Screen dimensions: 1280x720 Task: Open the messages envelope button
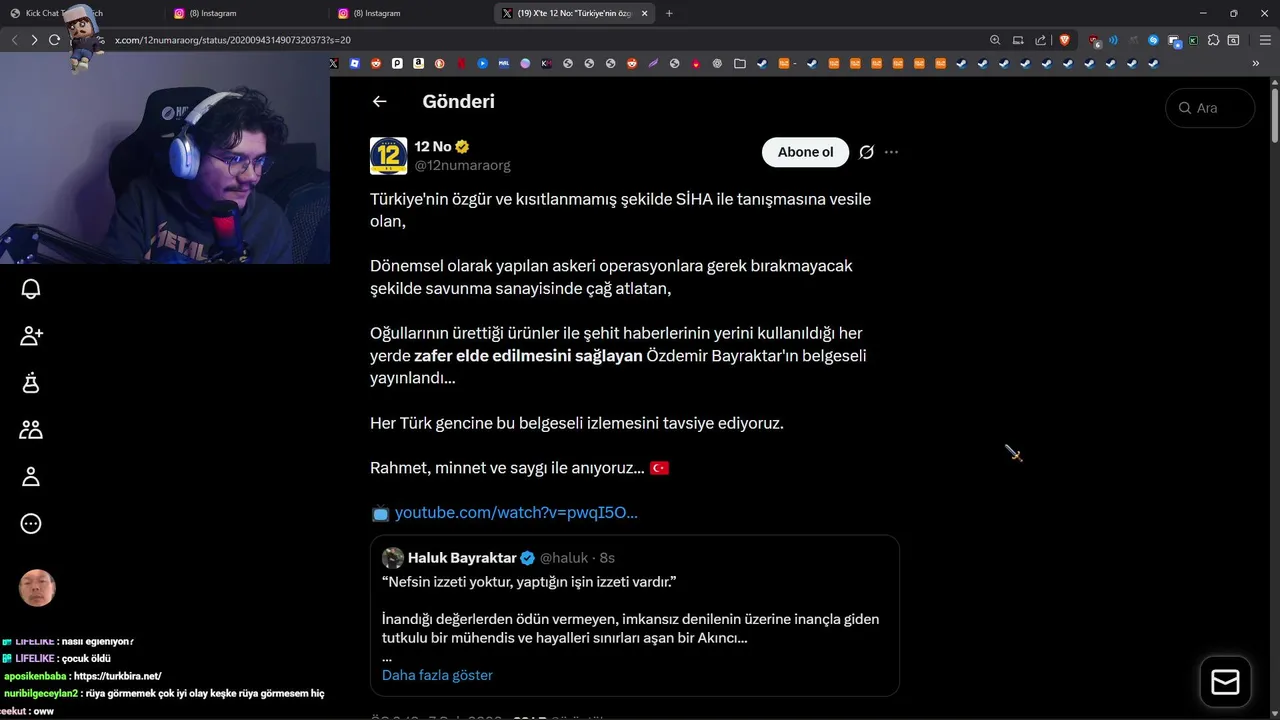[1225, 682]
